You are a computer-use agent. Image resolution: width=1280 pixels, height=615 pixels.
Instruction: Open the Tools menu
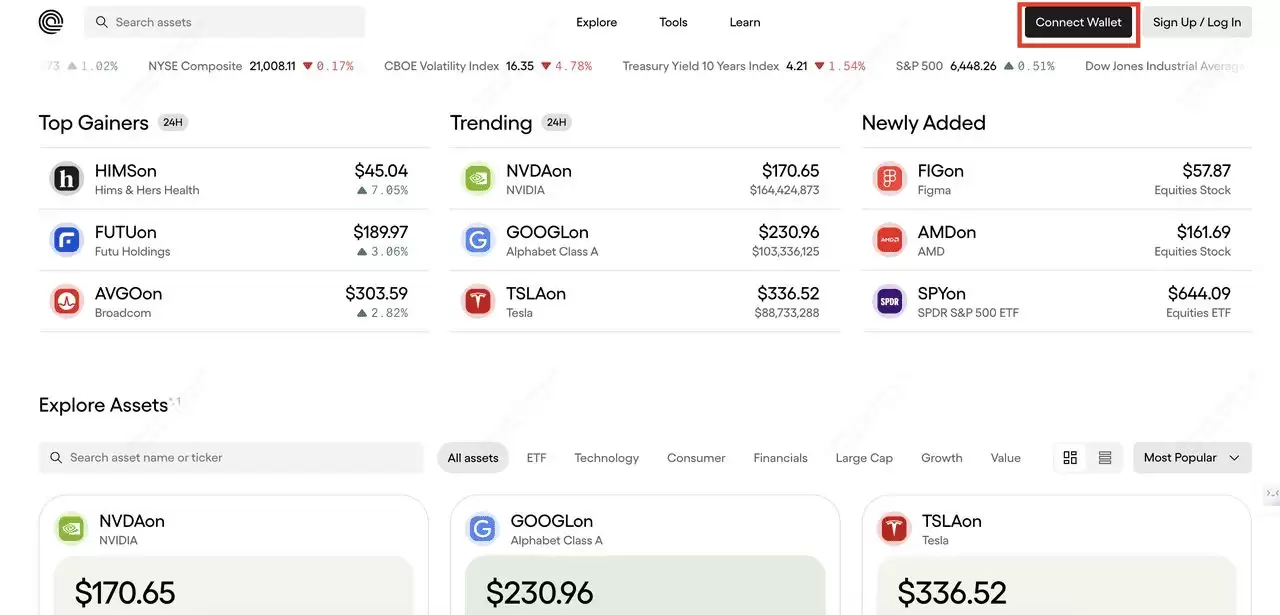[672, 21]
